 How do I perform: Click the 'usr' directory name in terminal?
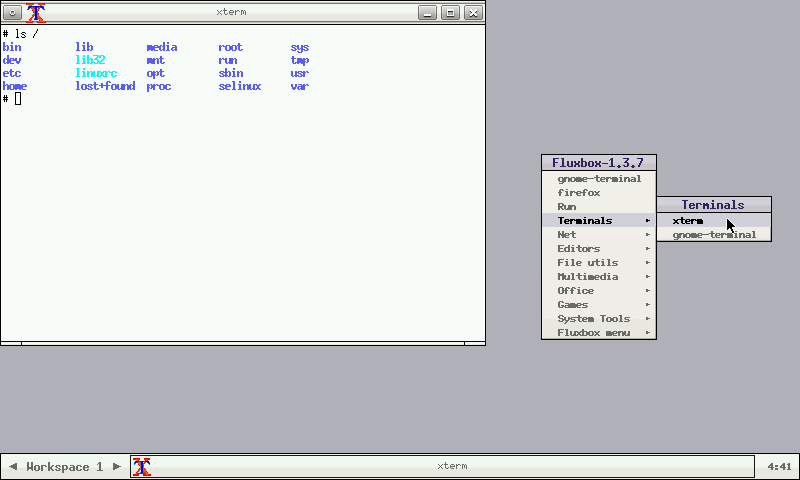click(x=300, y=73)
